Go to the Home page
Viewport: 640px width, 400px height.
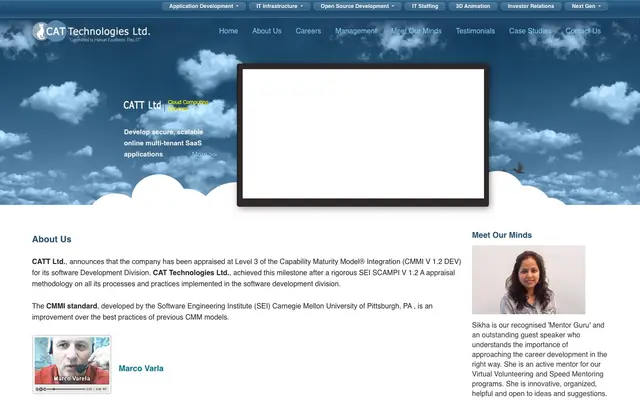coord(228,31)
